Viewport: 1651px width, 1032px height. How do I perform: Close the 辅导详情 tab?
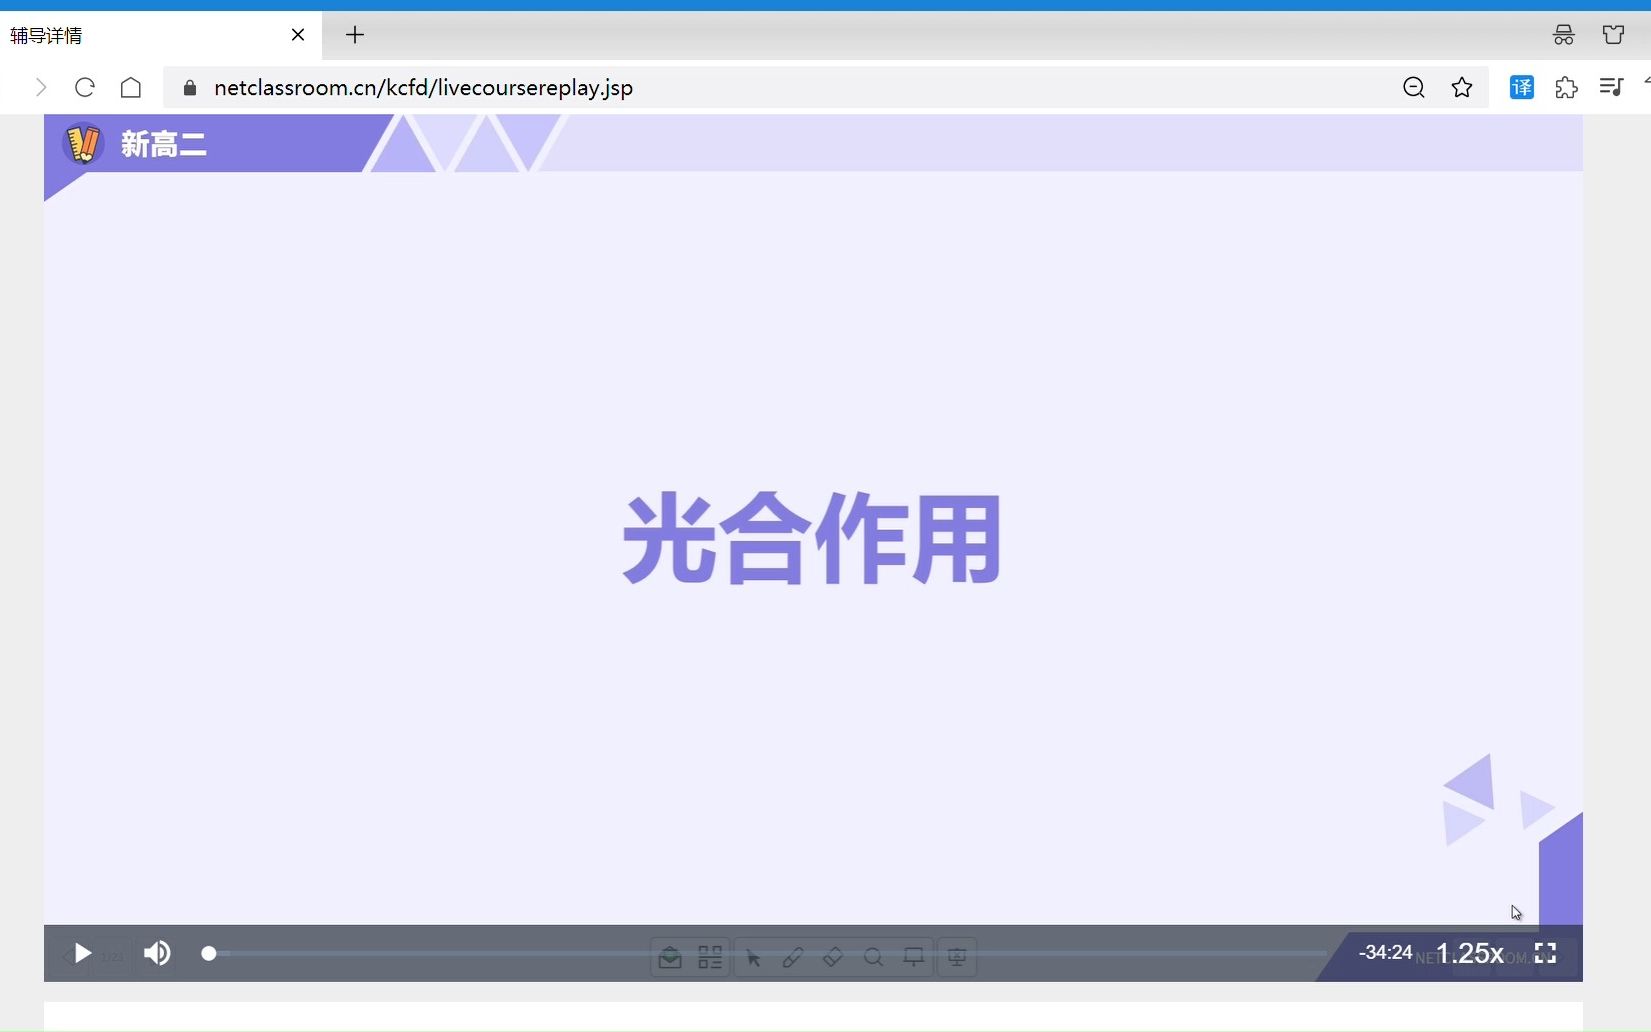[x=298, y=35]
